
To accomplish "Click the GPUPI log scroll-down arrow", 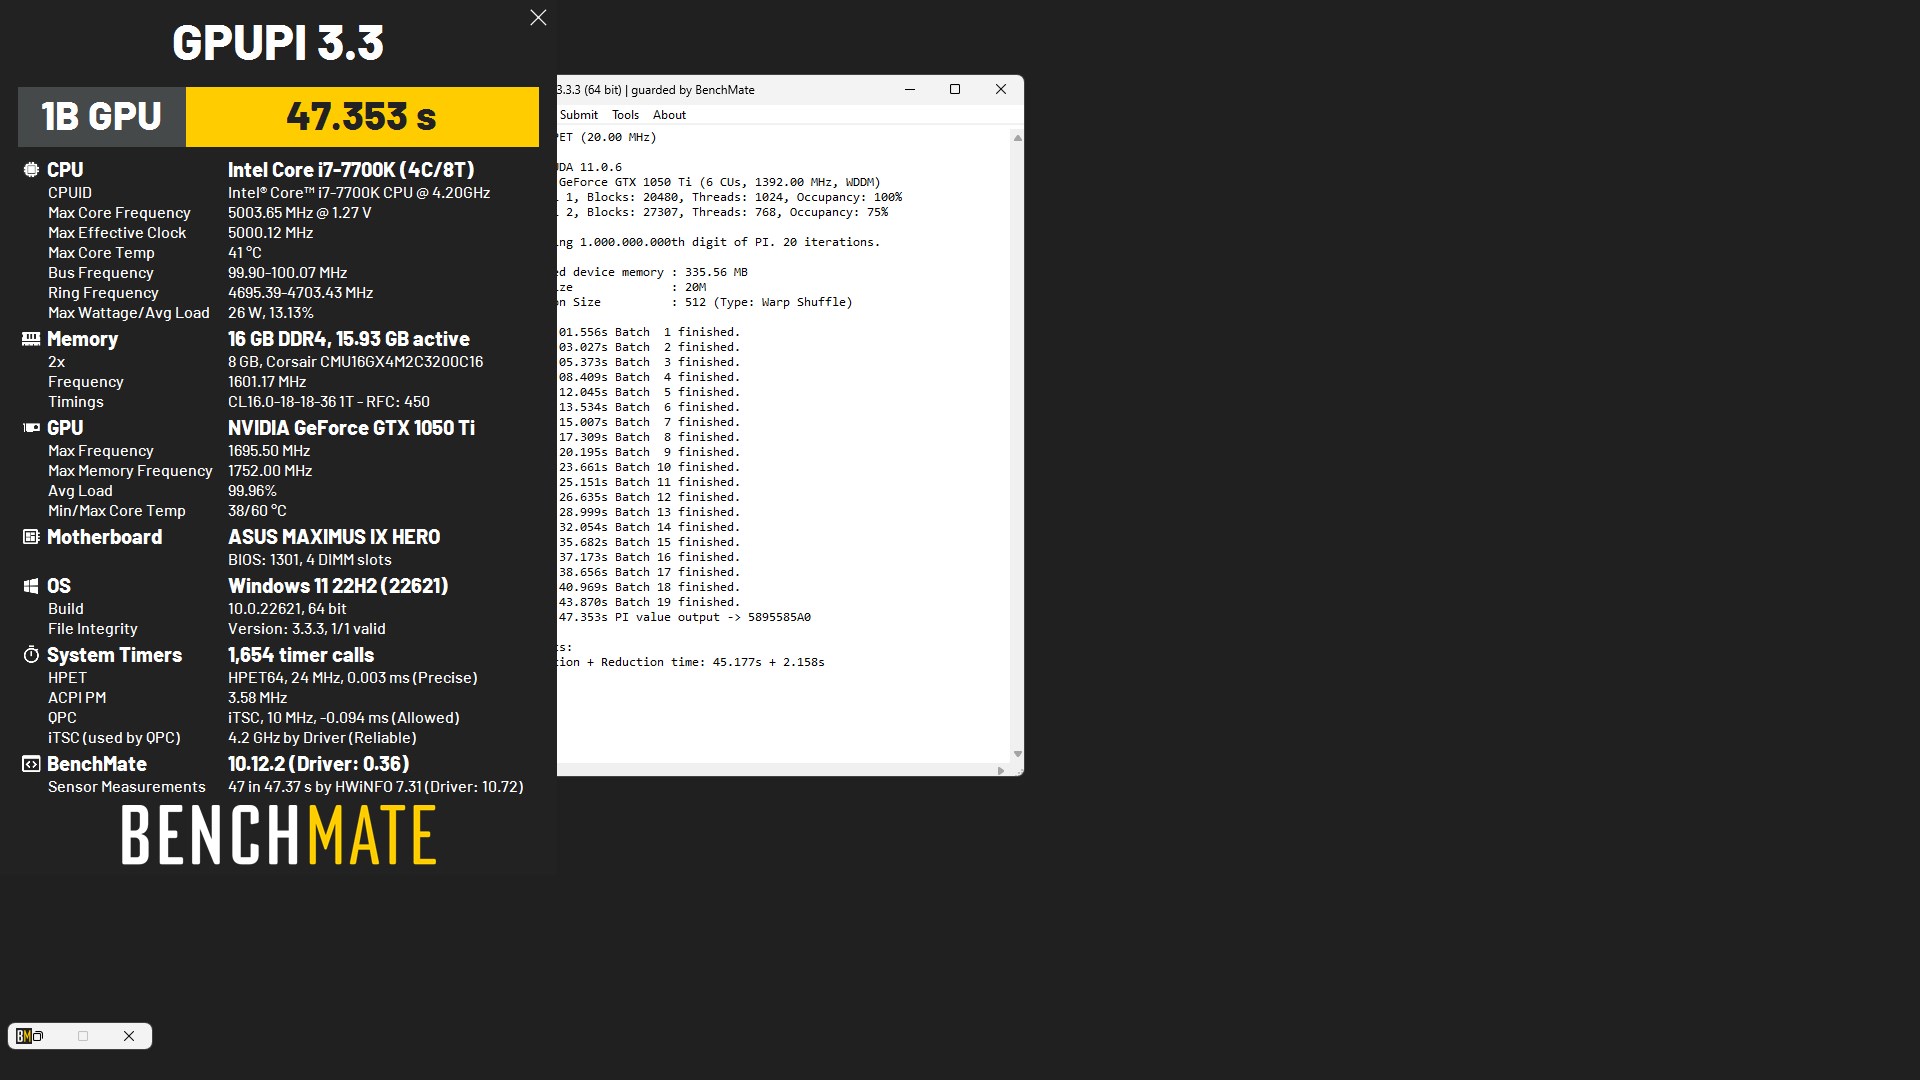I will (1017, 754).
